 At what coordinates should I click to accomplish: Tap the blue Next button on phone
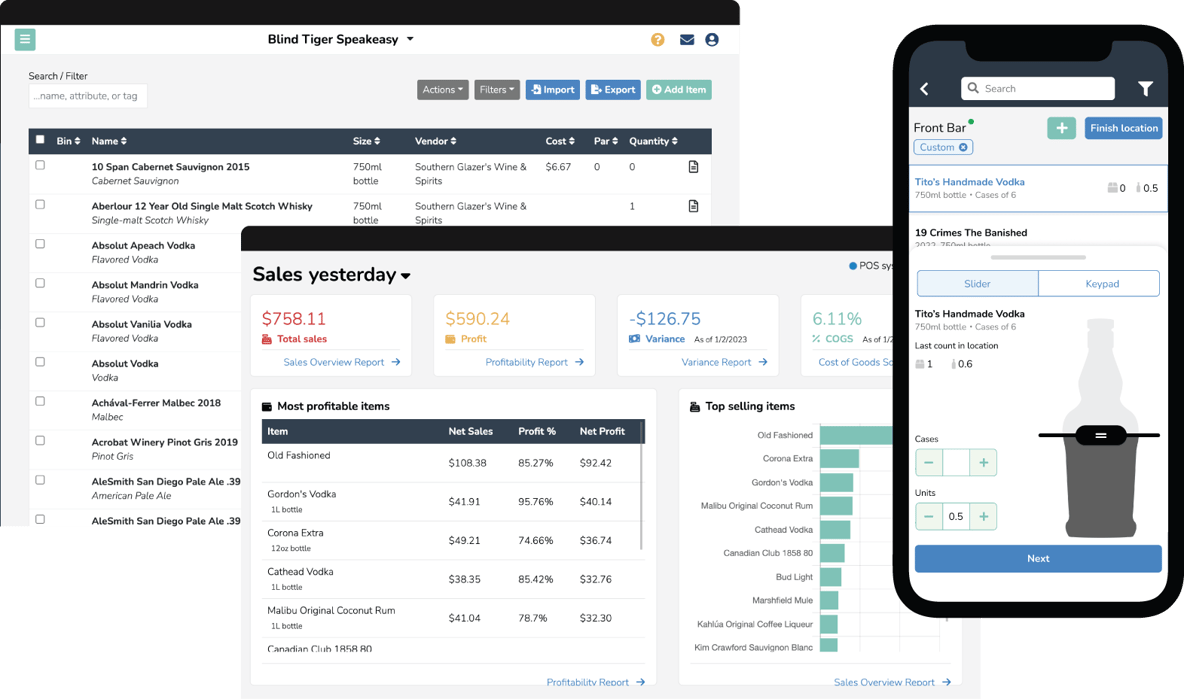pos(1038,559)
